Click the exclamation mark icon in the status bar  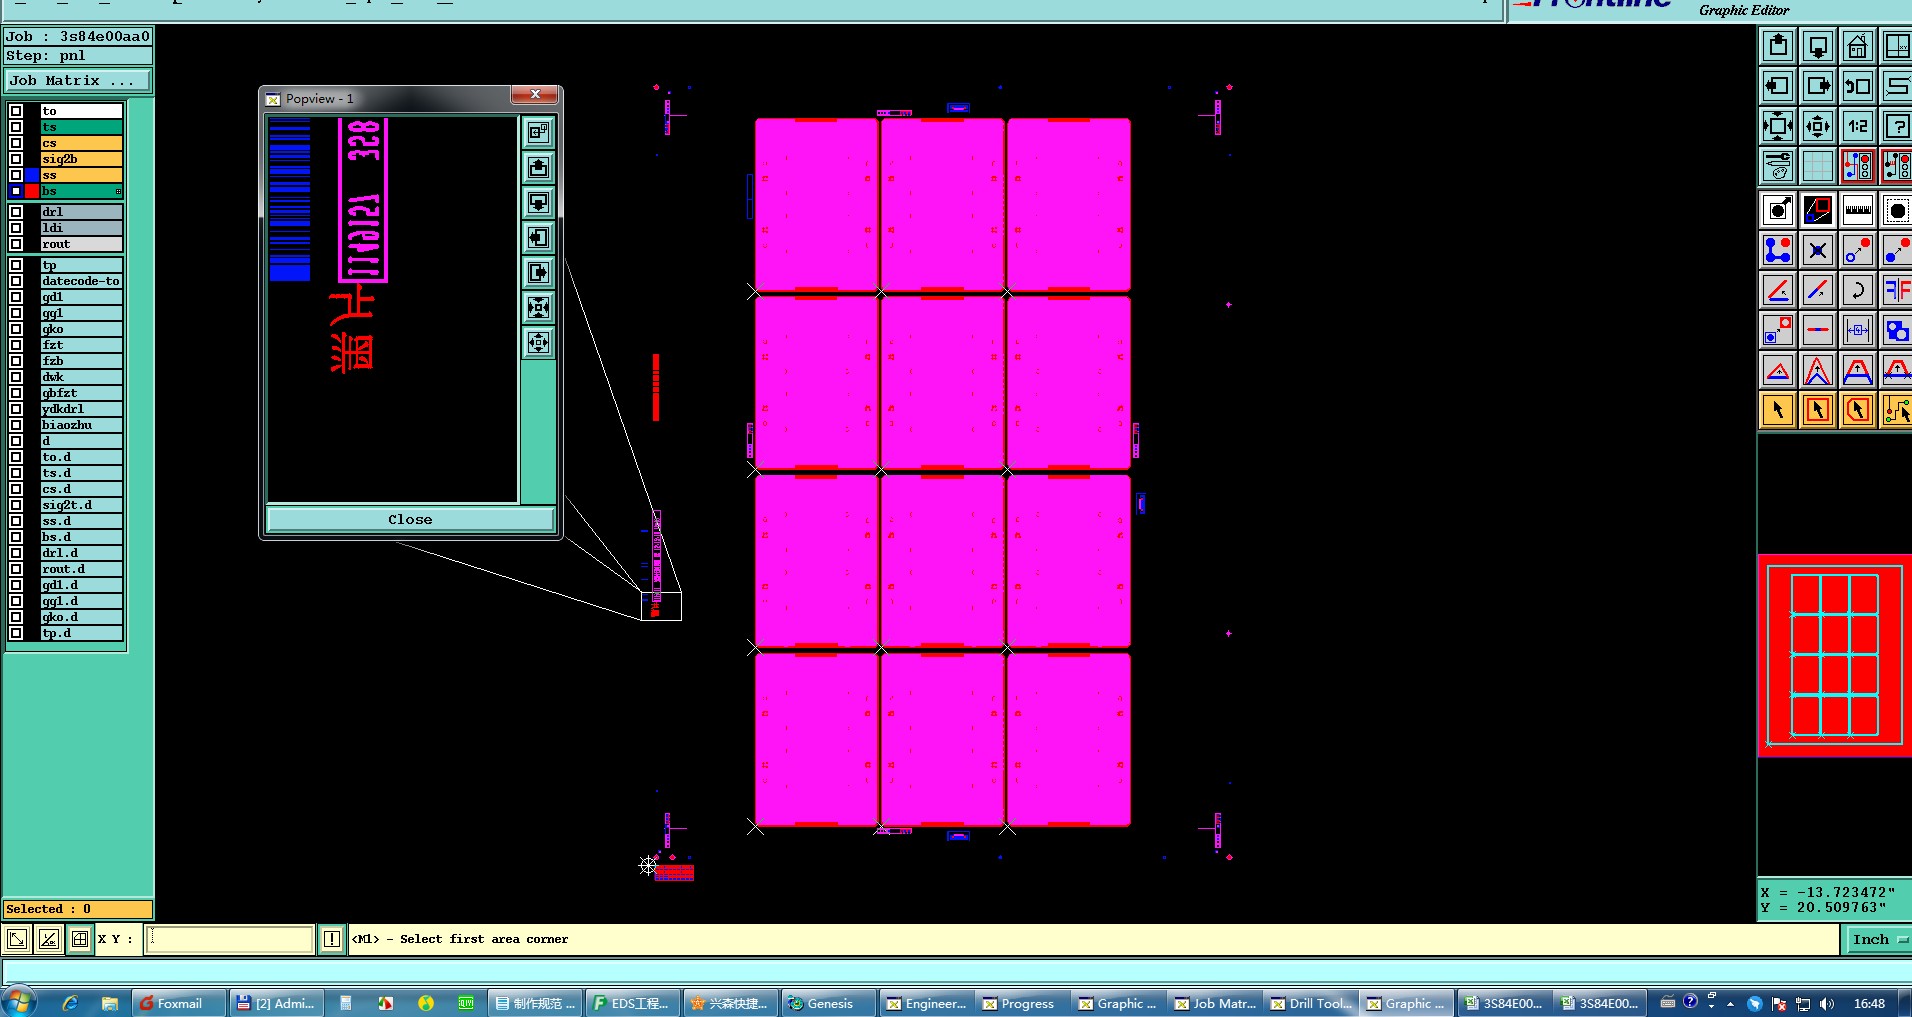pos(332,939)
